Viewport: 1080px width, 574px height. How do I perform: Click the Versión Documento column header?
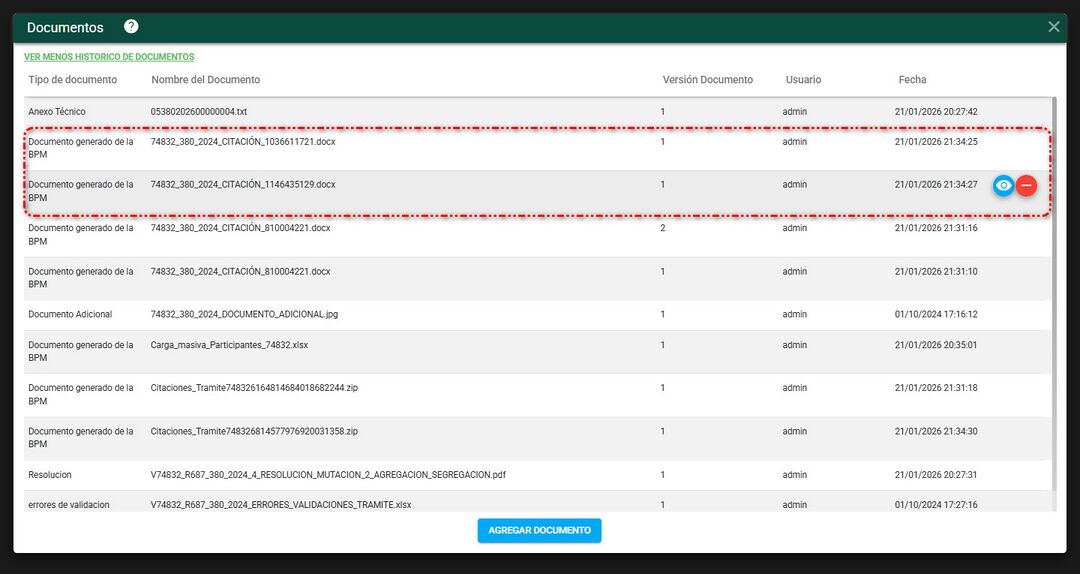coord(707,80)
